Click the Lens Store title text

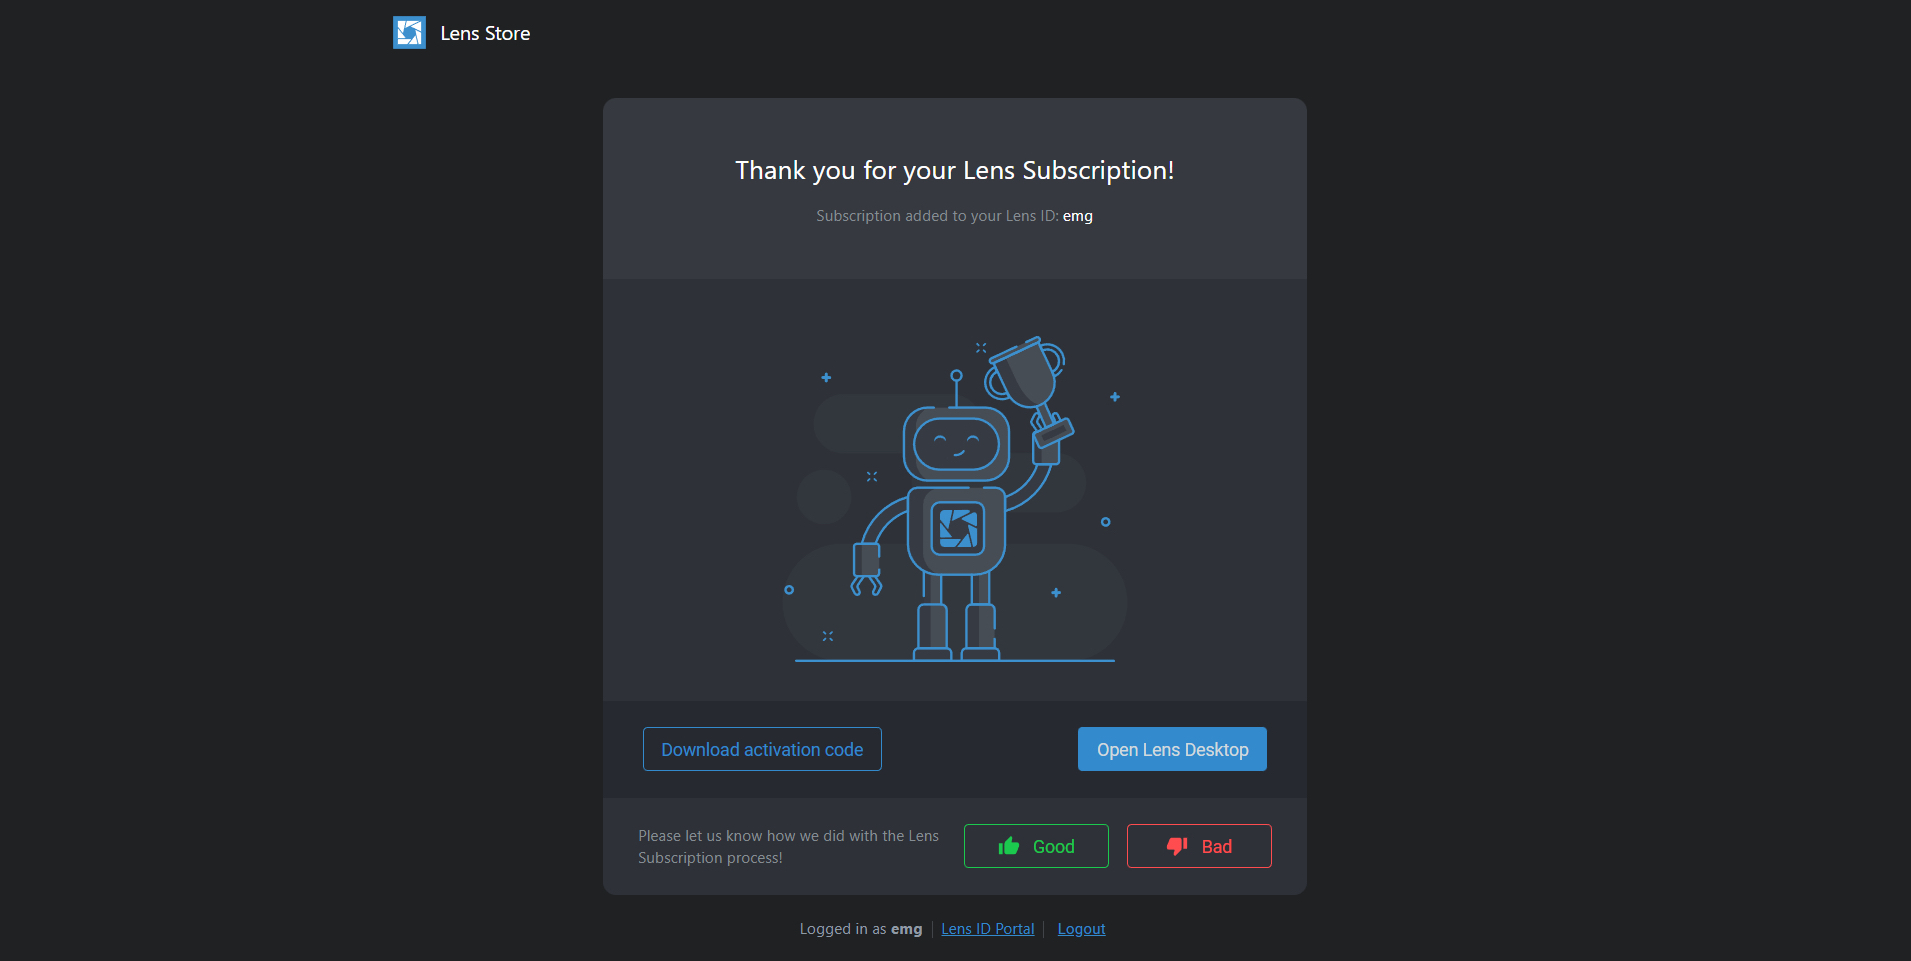[485, 33]
